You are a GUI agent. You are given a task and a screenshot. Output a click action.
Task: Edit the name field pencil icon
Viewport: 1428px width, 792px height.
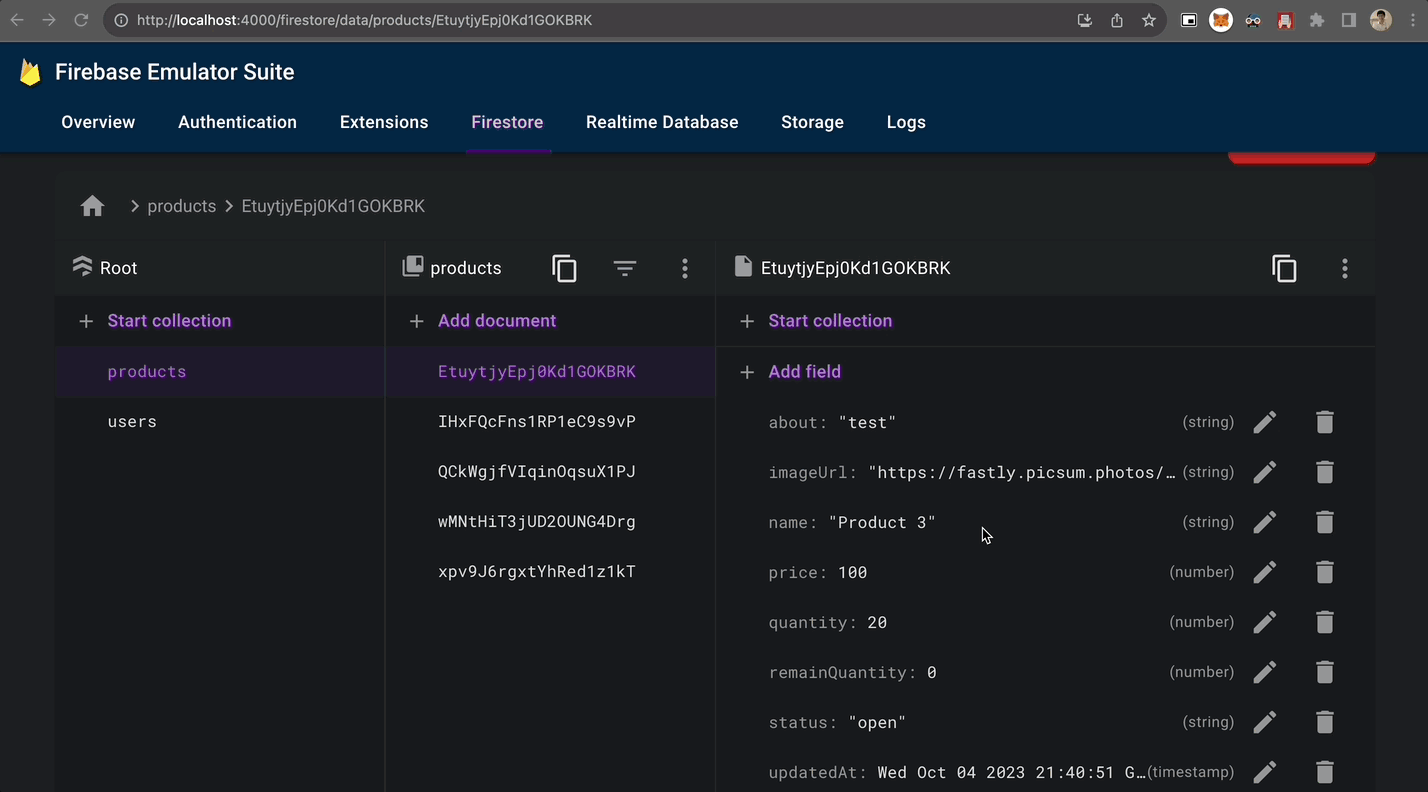coord(1265,522)
